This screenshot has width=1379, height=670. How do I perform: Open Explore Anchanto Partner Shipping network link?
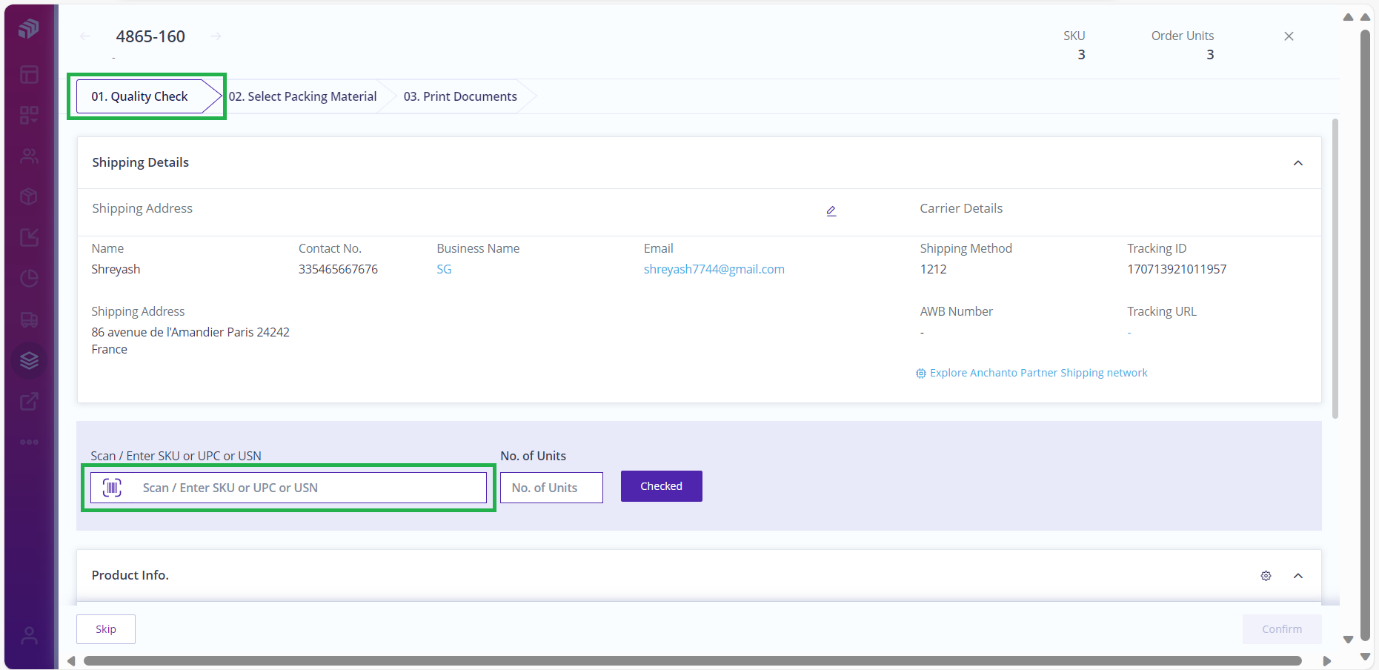coord(1038,373)
